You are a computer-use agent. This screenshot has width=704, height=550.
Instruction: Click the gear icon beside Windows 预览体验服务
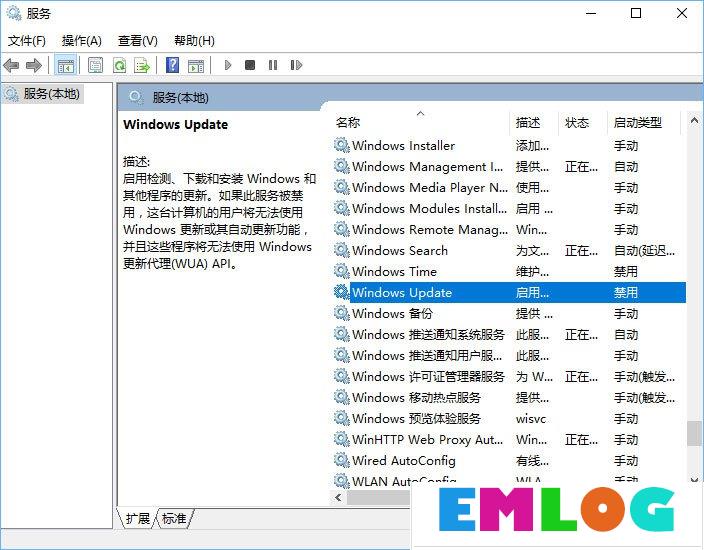coord(342,418)
